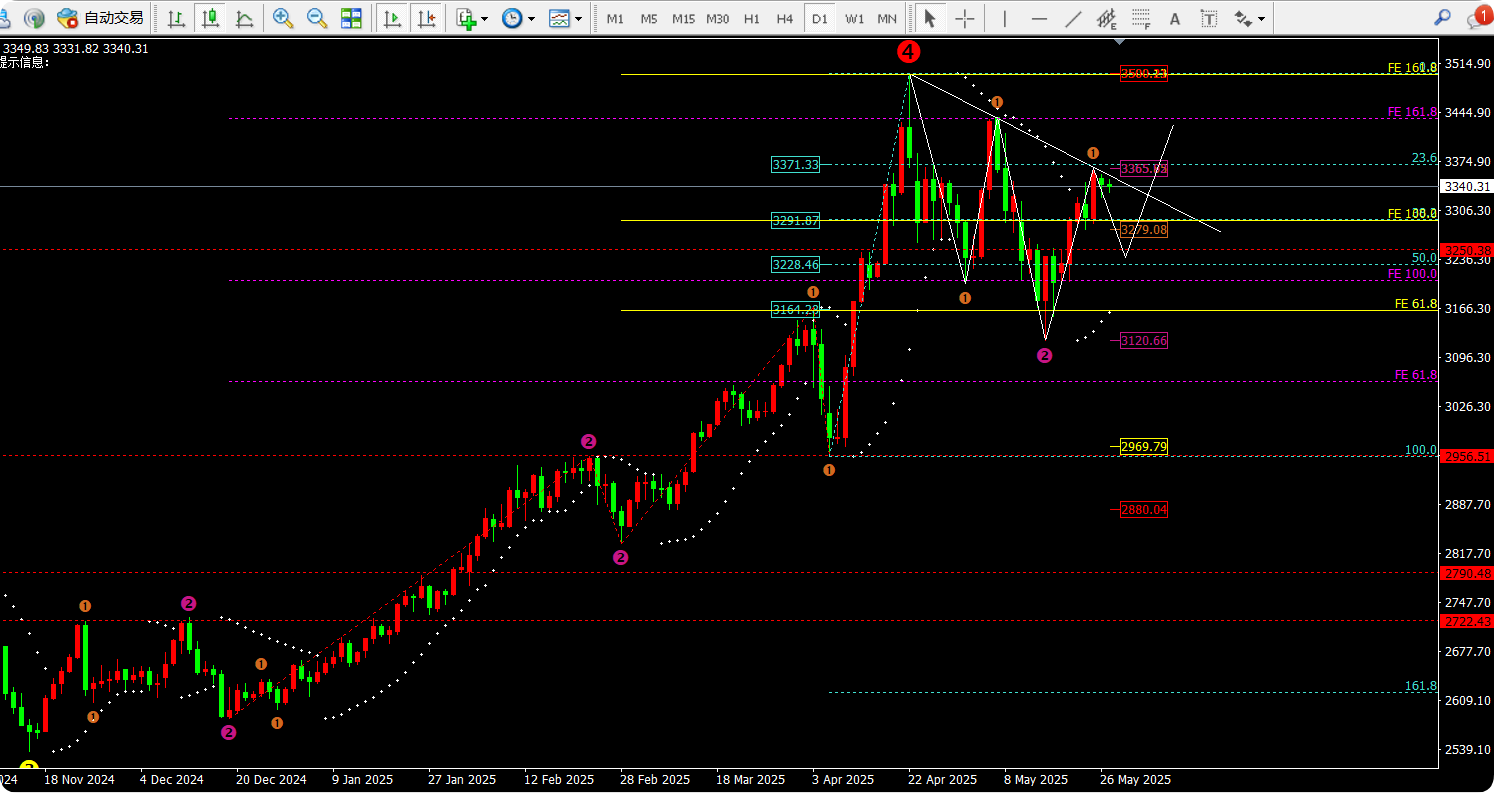Choose the M15 timeframe button
Screen dimensions: 1494x793
pyautogui.click(x=683, y=19)
